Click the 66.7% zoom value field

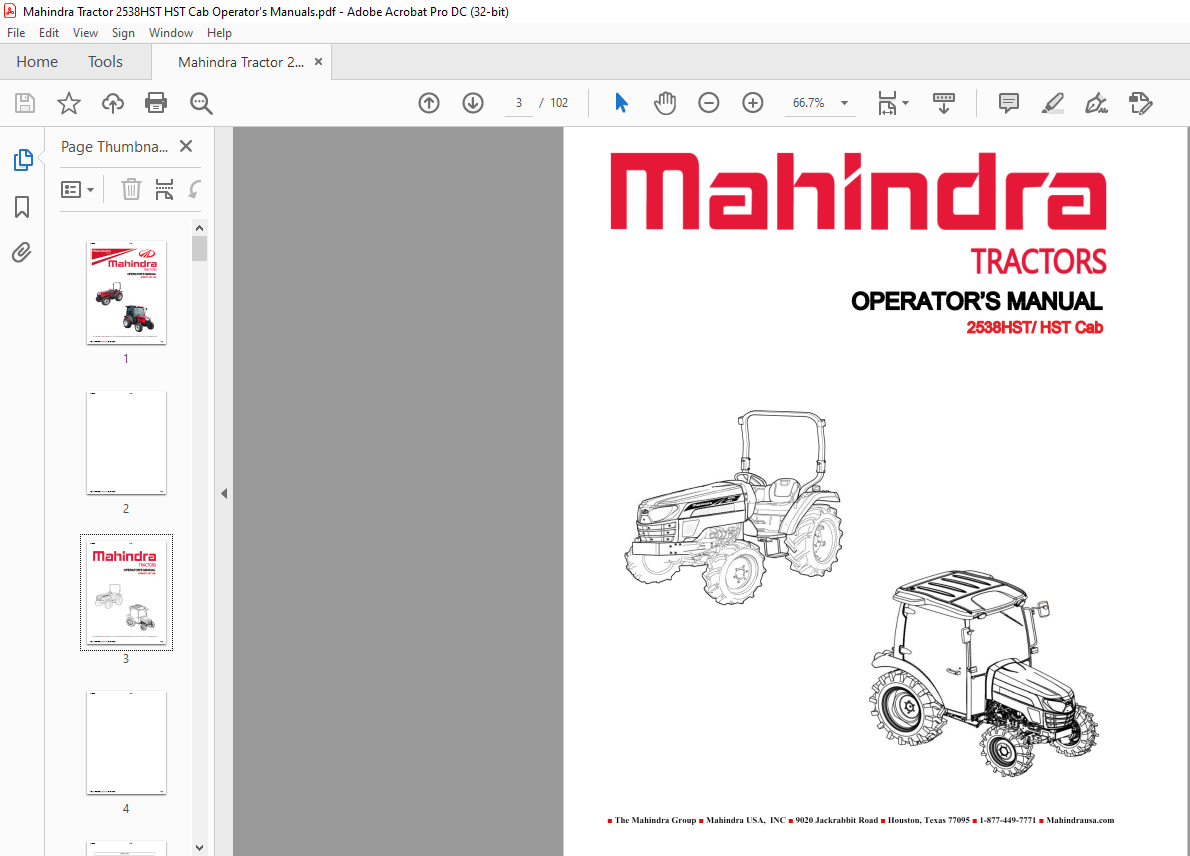808,102
